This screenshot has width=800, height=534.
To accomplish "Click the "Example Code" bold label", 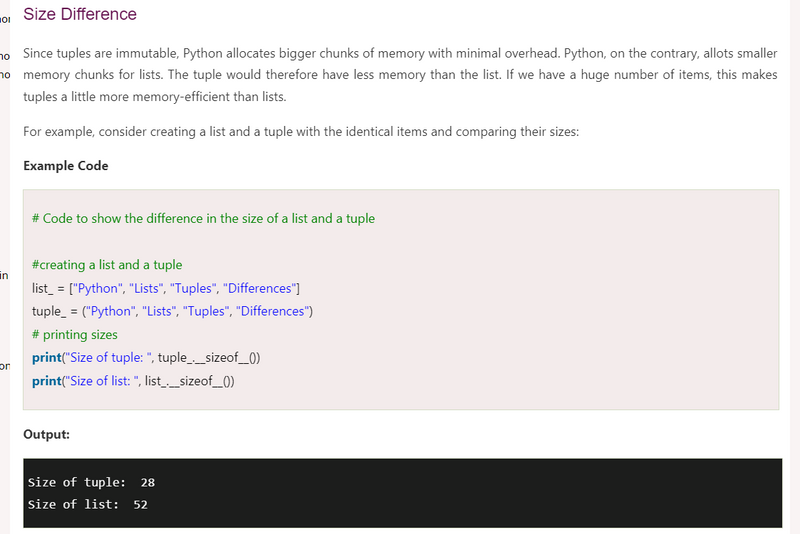I will point(65,166).
